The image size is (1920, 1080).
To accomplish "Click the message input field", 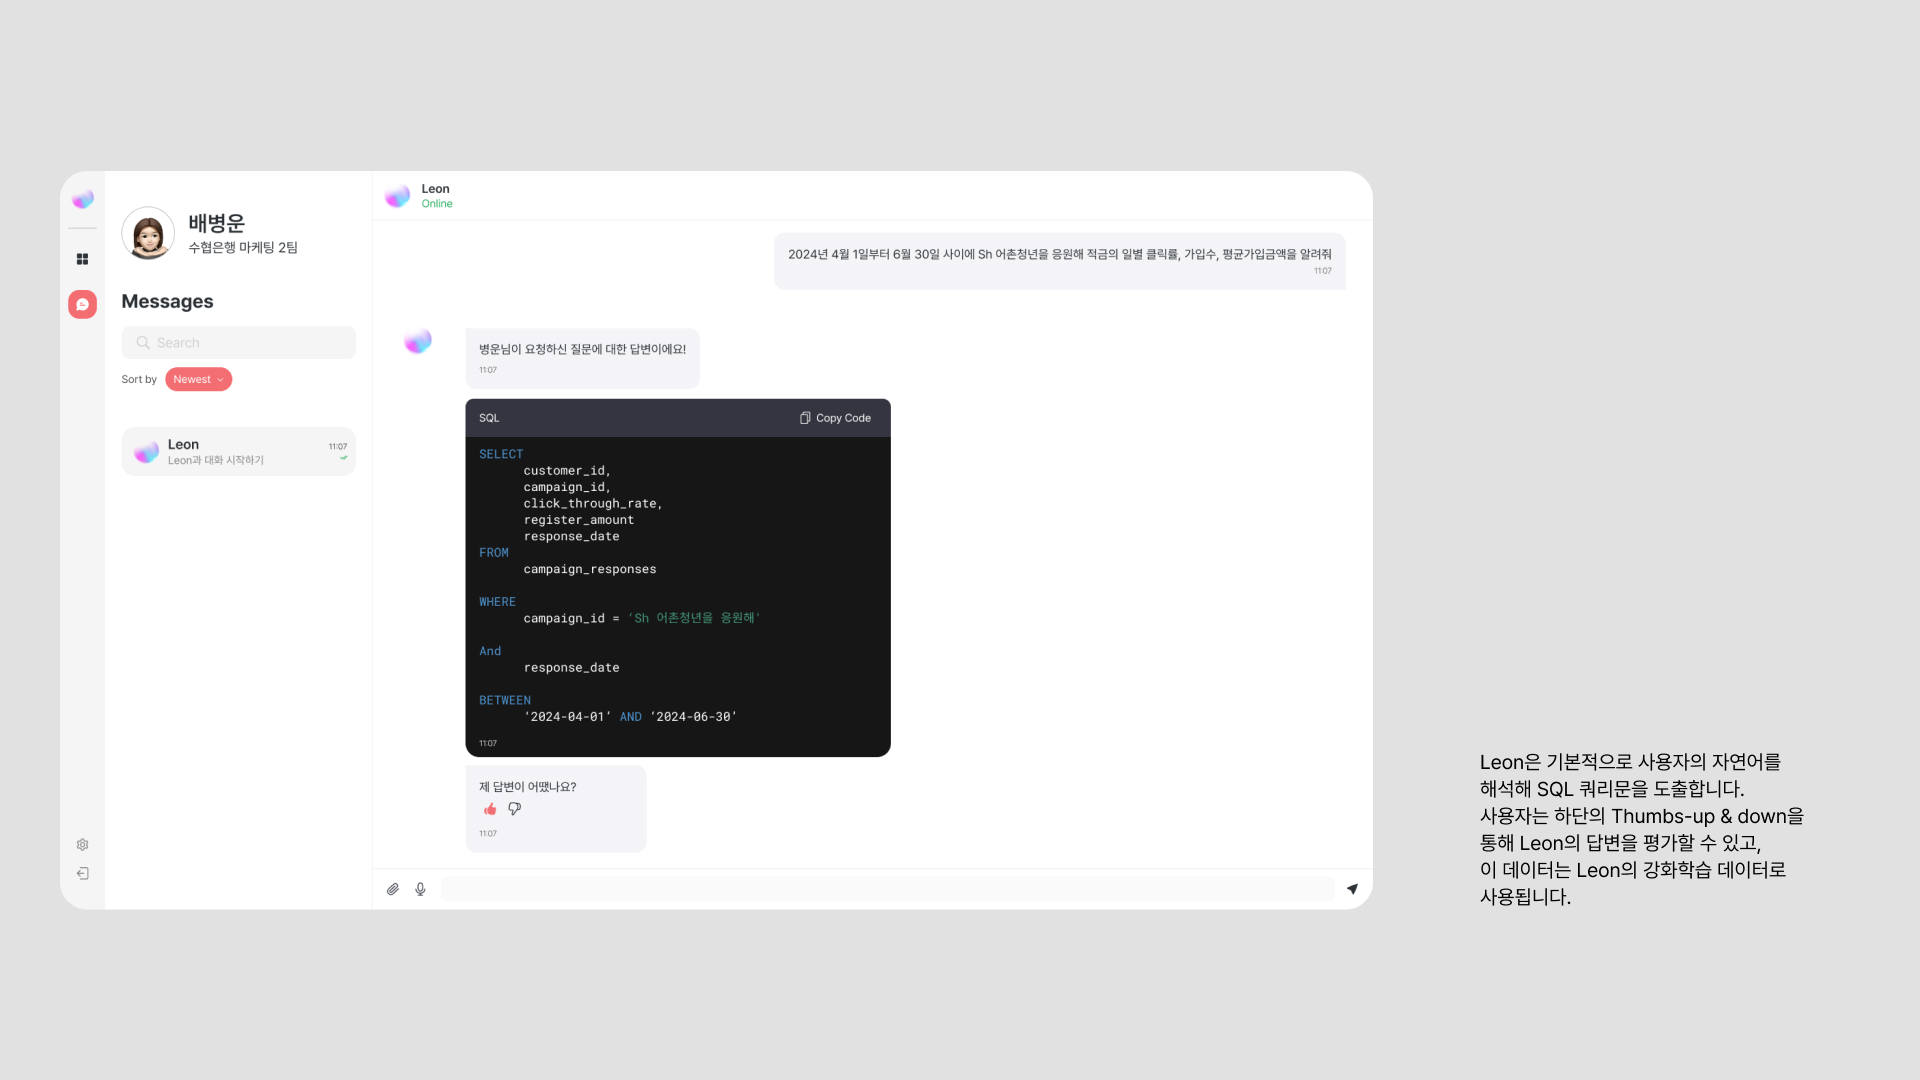I will point(888,889).
